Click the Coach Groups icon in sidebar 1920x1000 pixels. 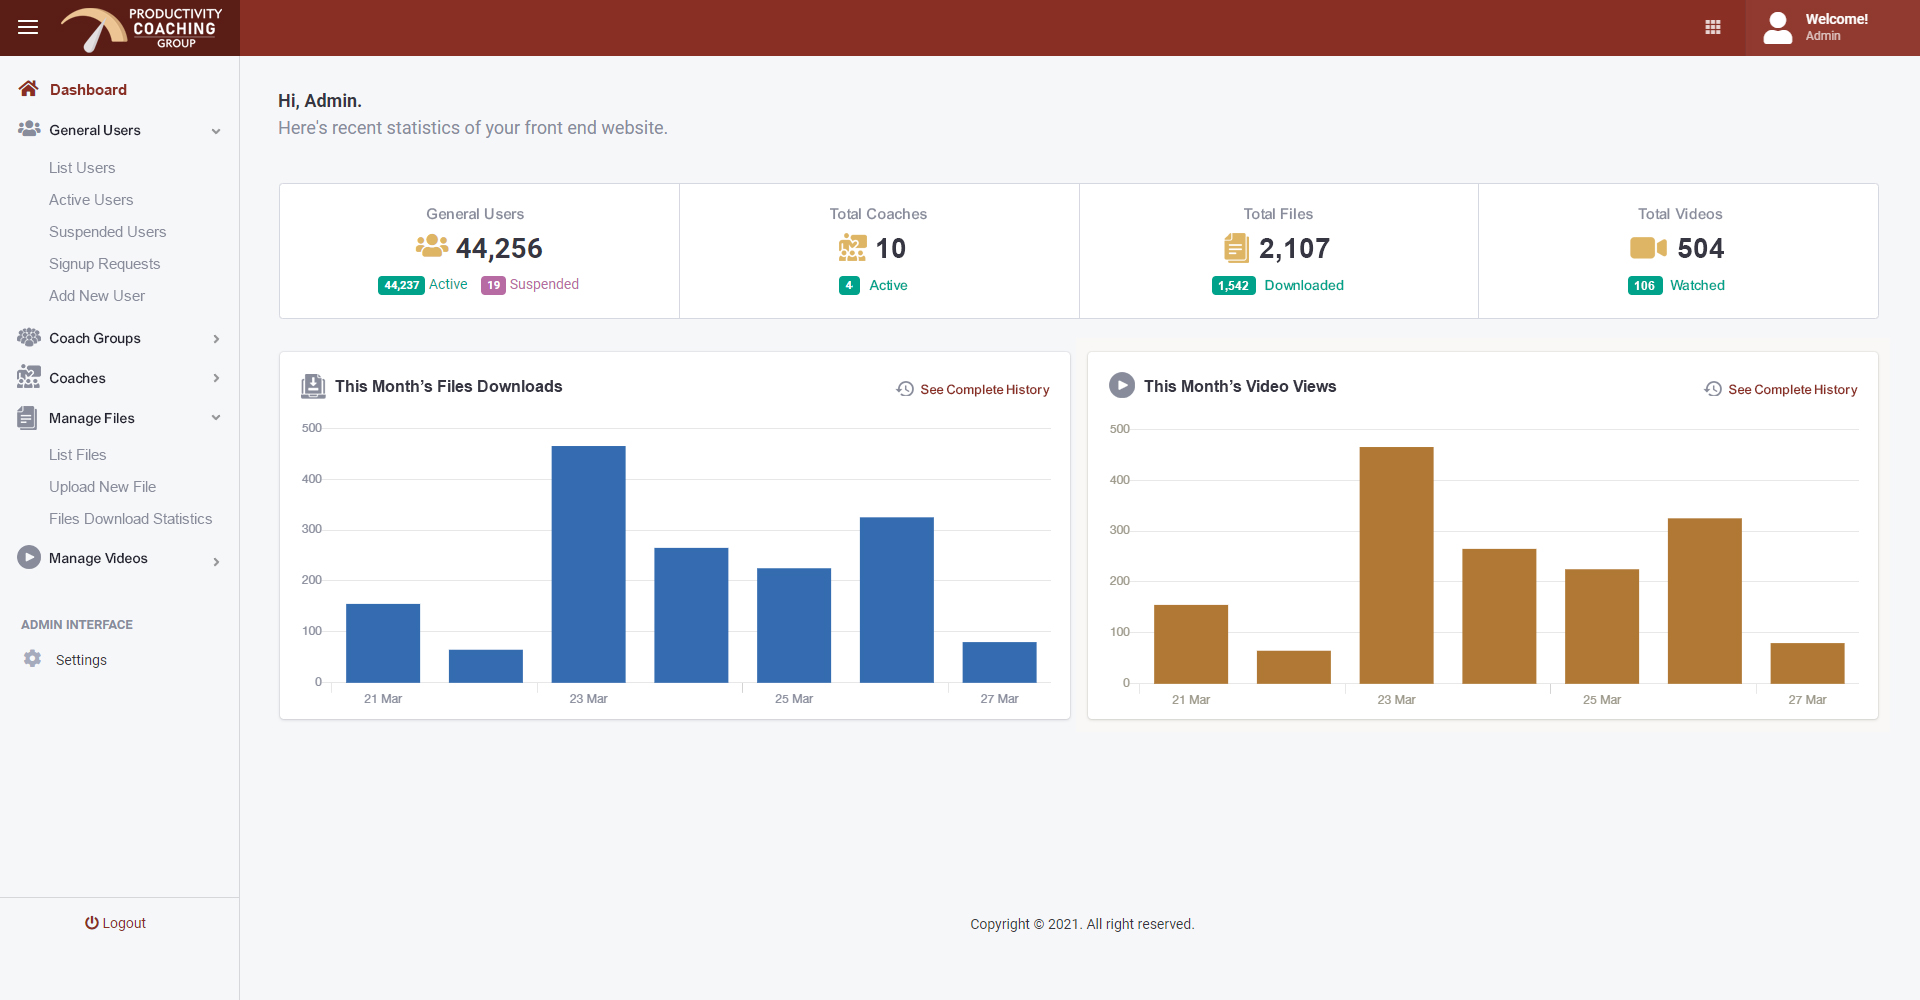click(29, 338)
